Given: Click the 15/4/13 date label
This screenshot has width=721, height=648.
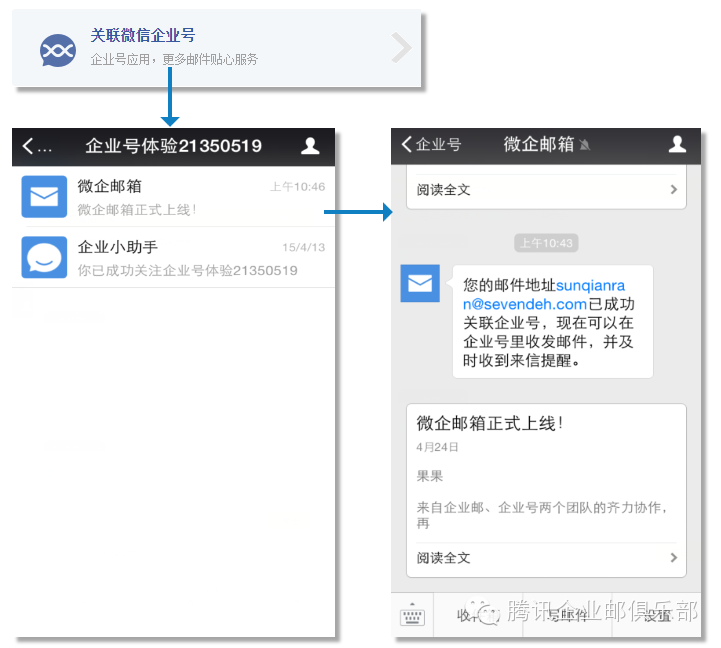Looking at the screenshot, I should pos(303,247).
